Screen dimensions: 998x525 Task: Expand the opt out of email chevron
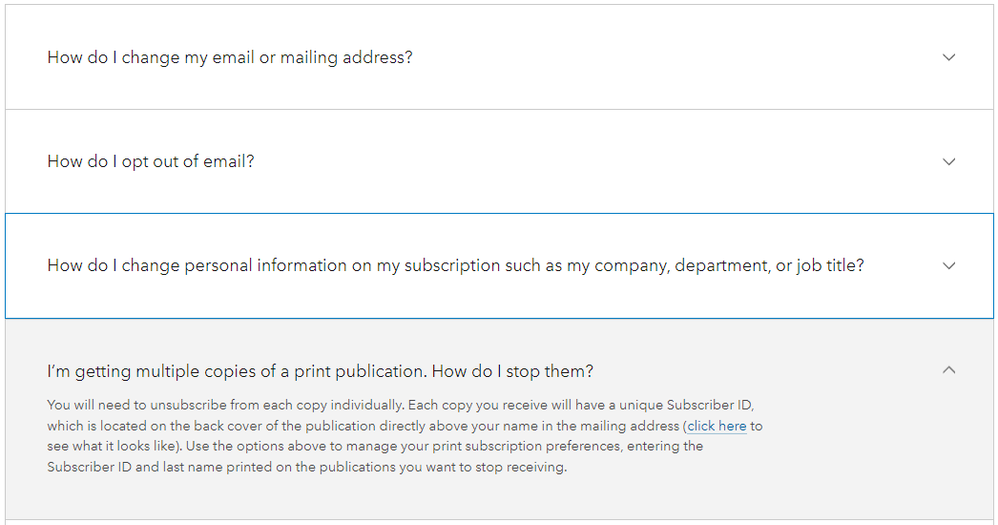pos(949,161)
